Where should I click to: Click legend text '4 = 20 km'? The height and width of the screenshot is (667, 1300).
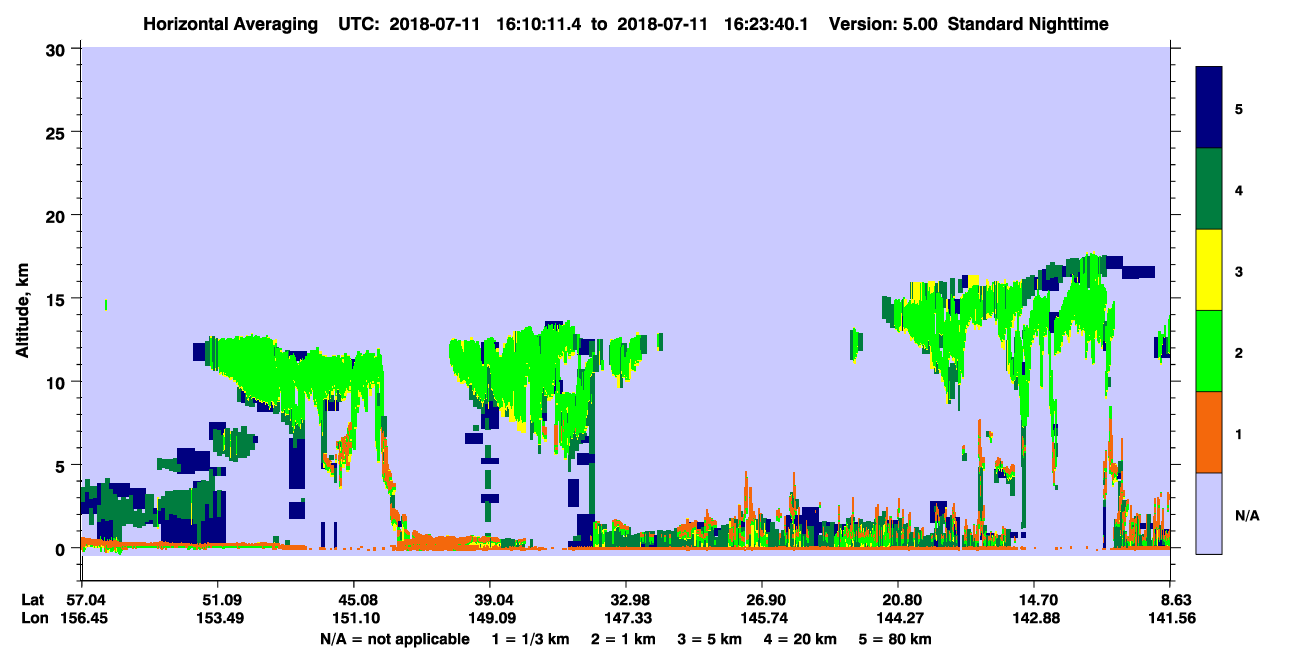click(800, 639)
